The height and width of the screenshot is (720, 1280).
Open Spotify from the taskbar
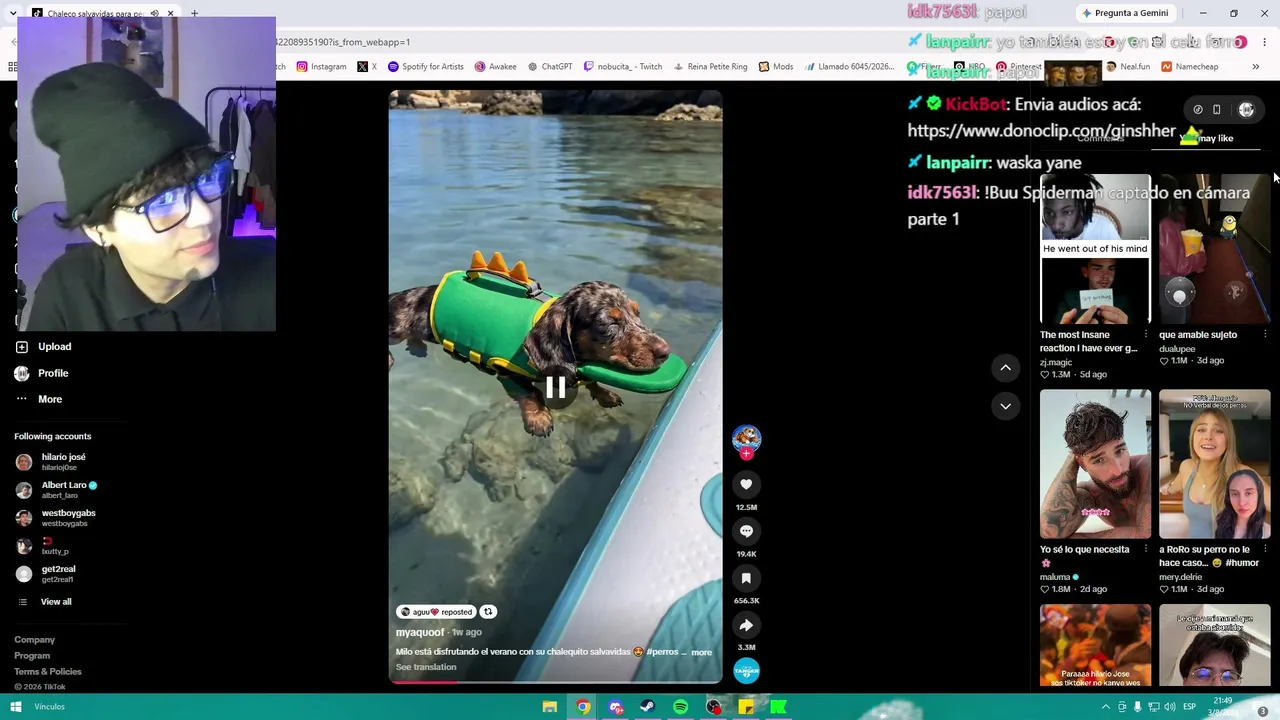click(681, 707)
